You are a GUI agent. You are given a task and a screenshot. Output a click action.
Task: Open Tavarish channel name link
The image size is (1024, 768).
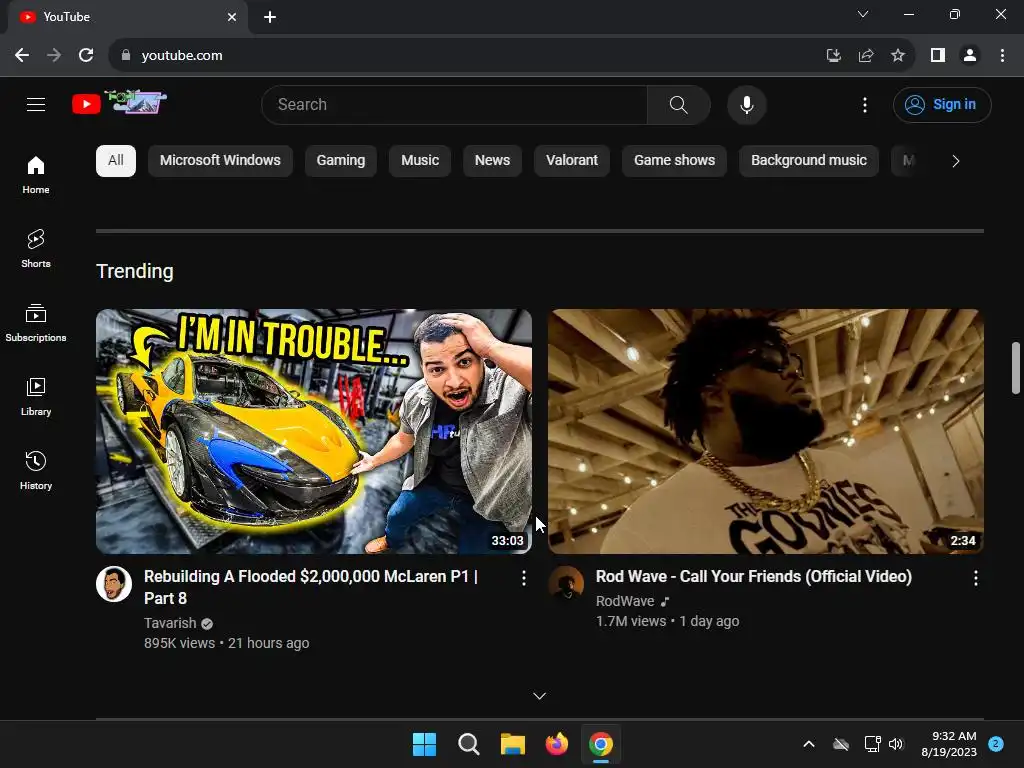(170, 623)
